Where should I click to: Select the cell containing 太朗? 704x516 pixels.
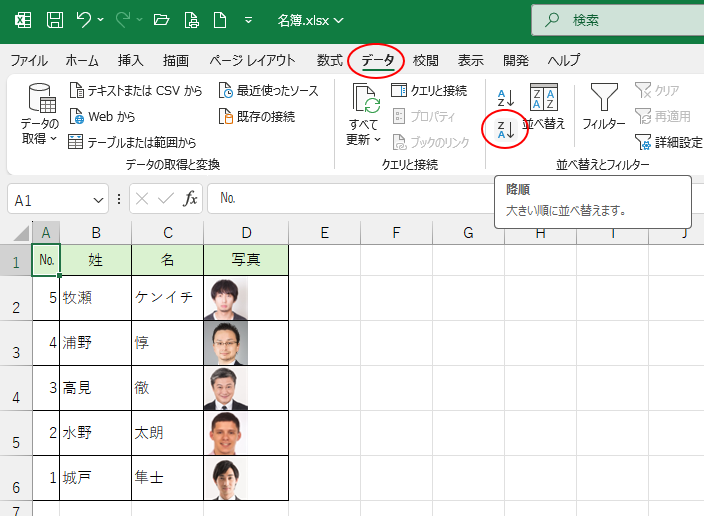[x=167, y=433]
